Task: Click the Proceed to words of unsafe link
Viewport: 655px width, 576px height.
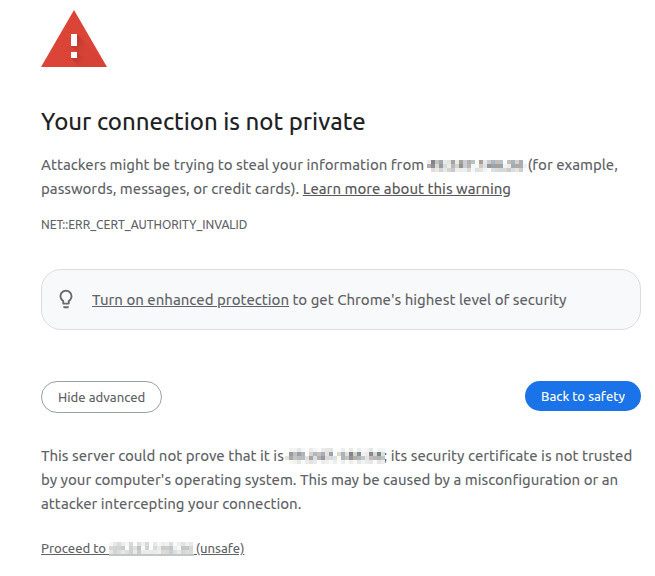Action: [x=74, y=548]
